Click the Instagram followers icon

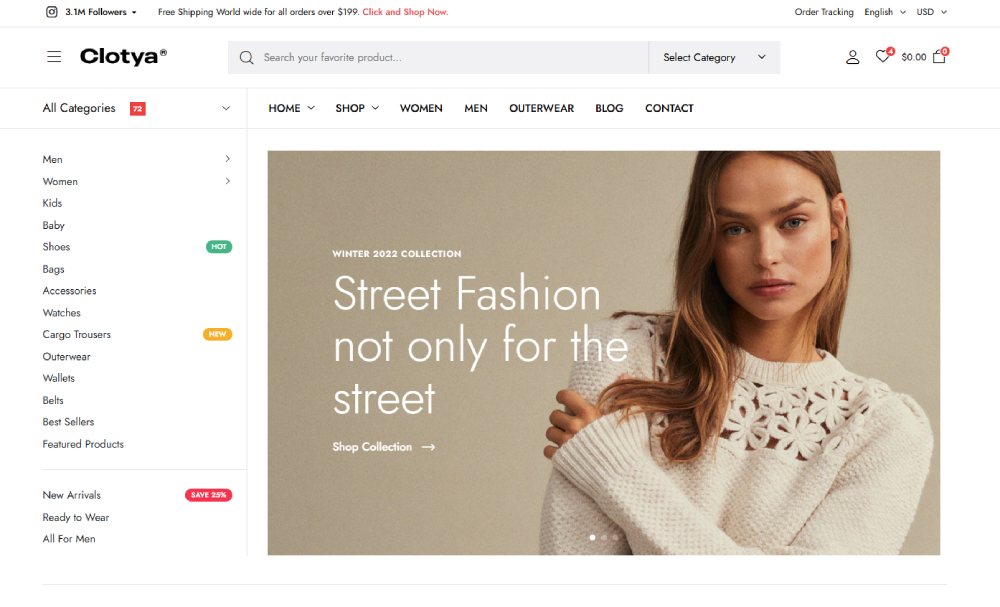pyautogui.click(x=52, y=12)
